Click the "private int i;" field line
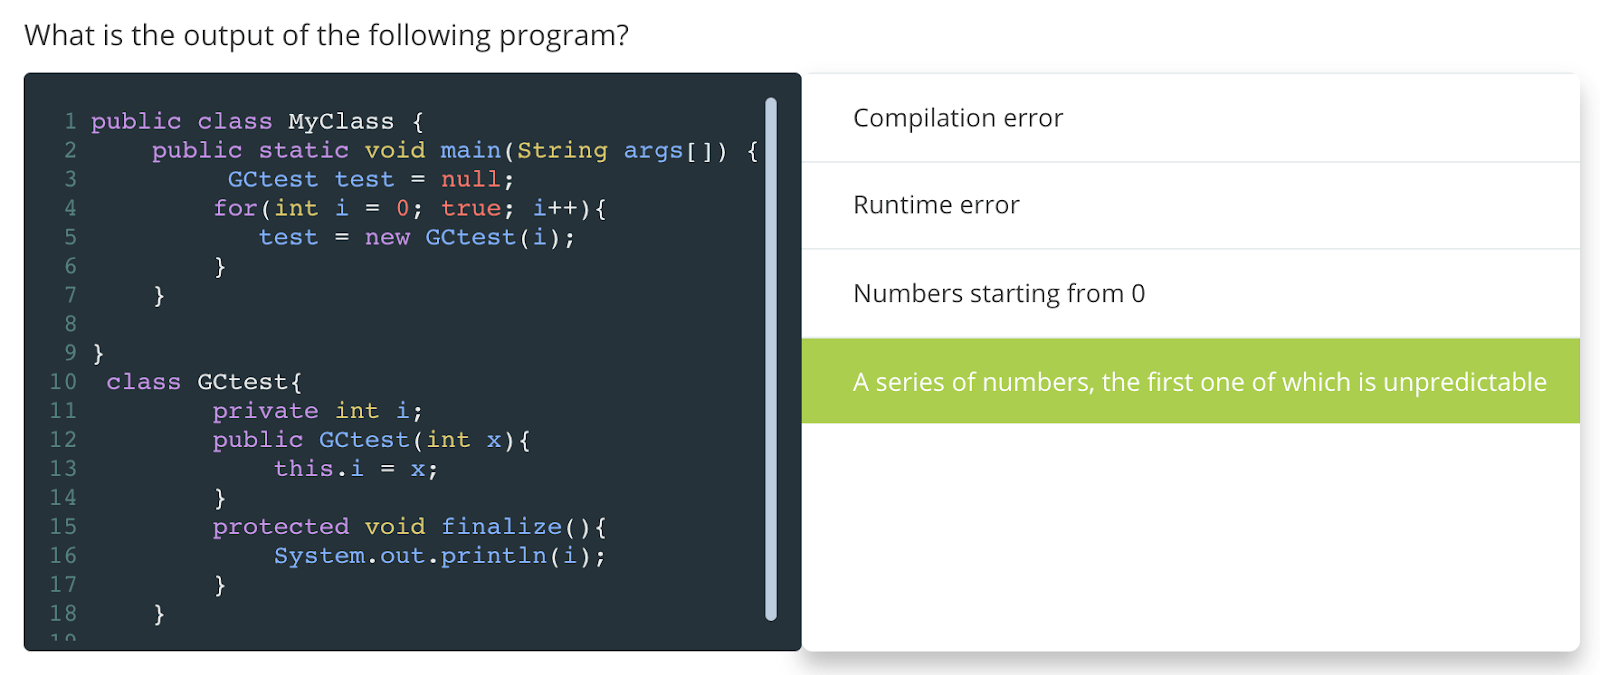1600x675 pixels. pos(317,411)
